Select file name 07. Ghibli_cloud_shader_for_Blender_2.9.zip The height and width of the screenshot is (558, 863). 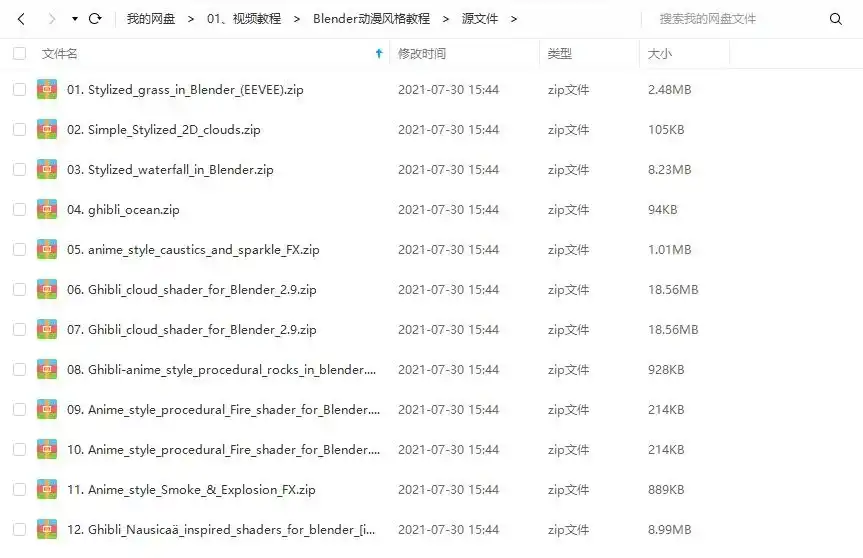click(192, 330)
